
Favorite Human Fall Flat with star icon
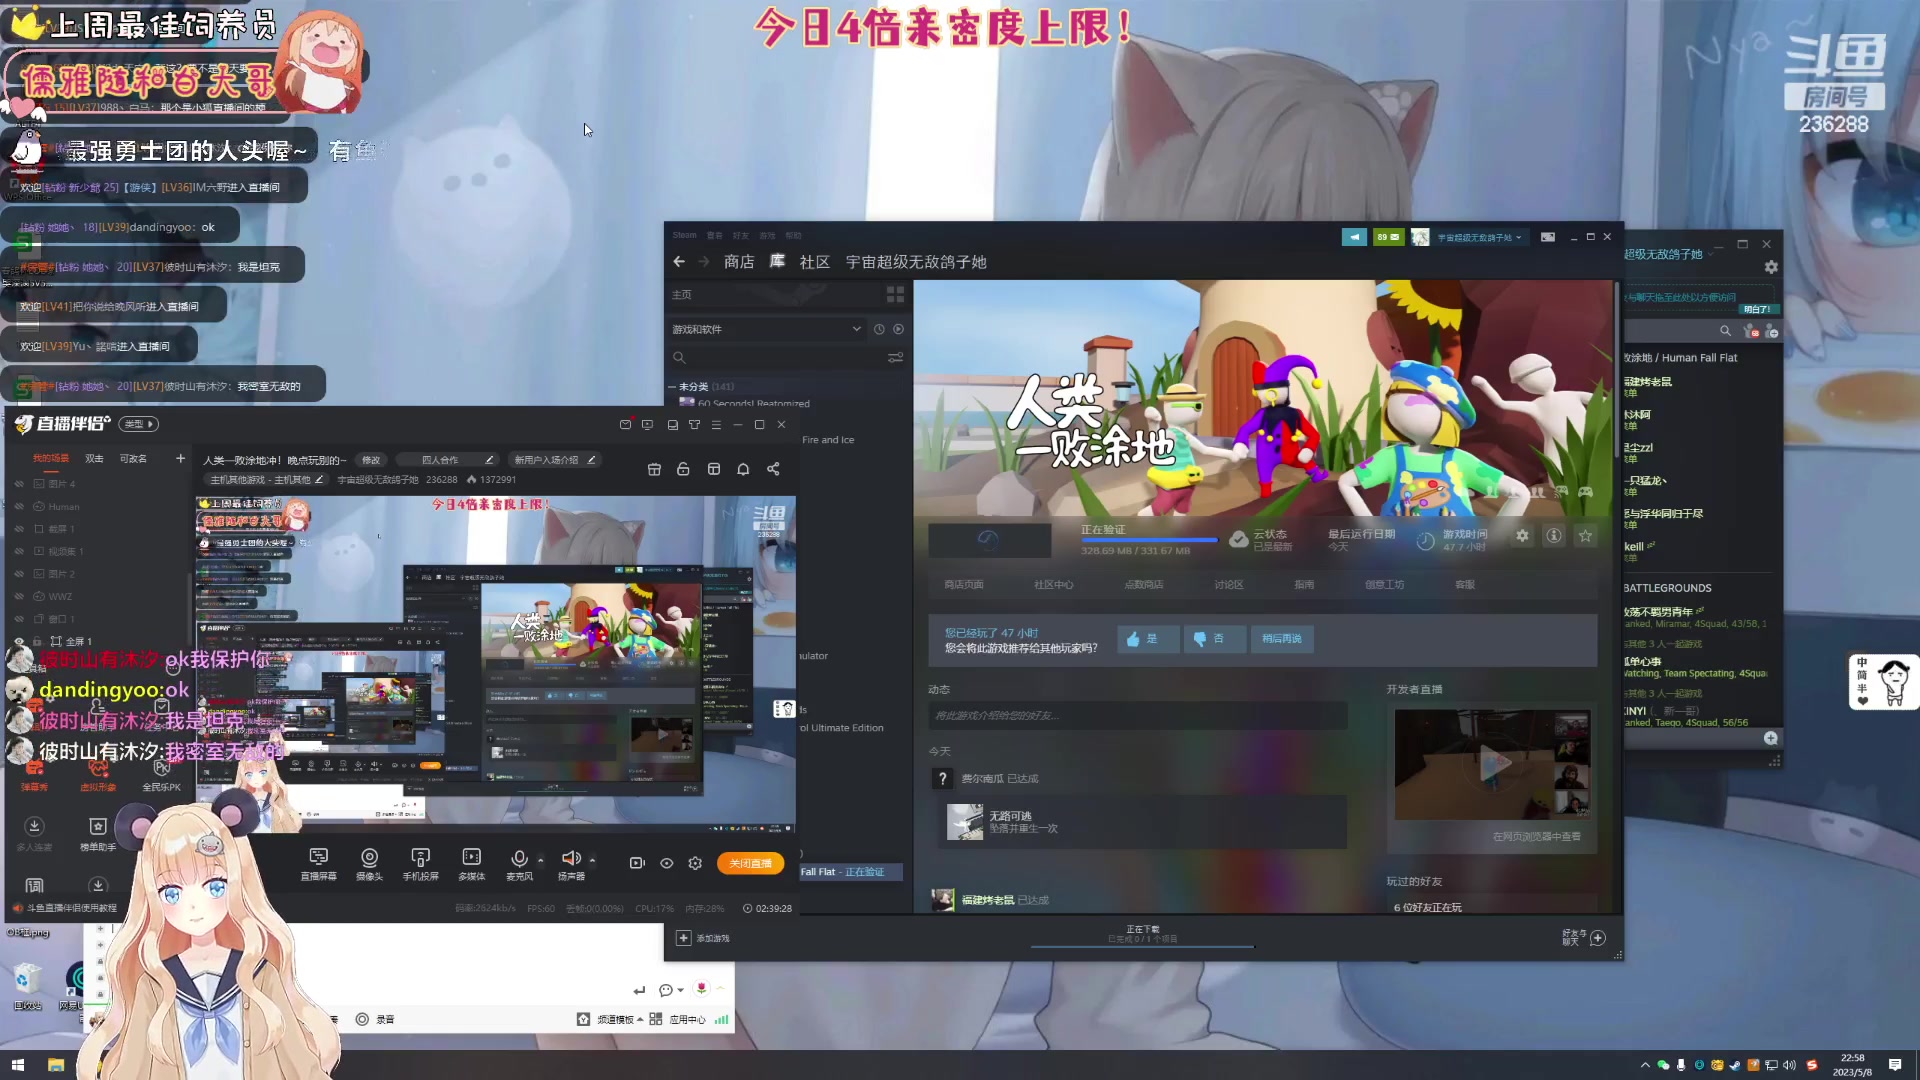1585,536
